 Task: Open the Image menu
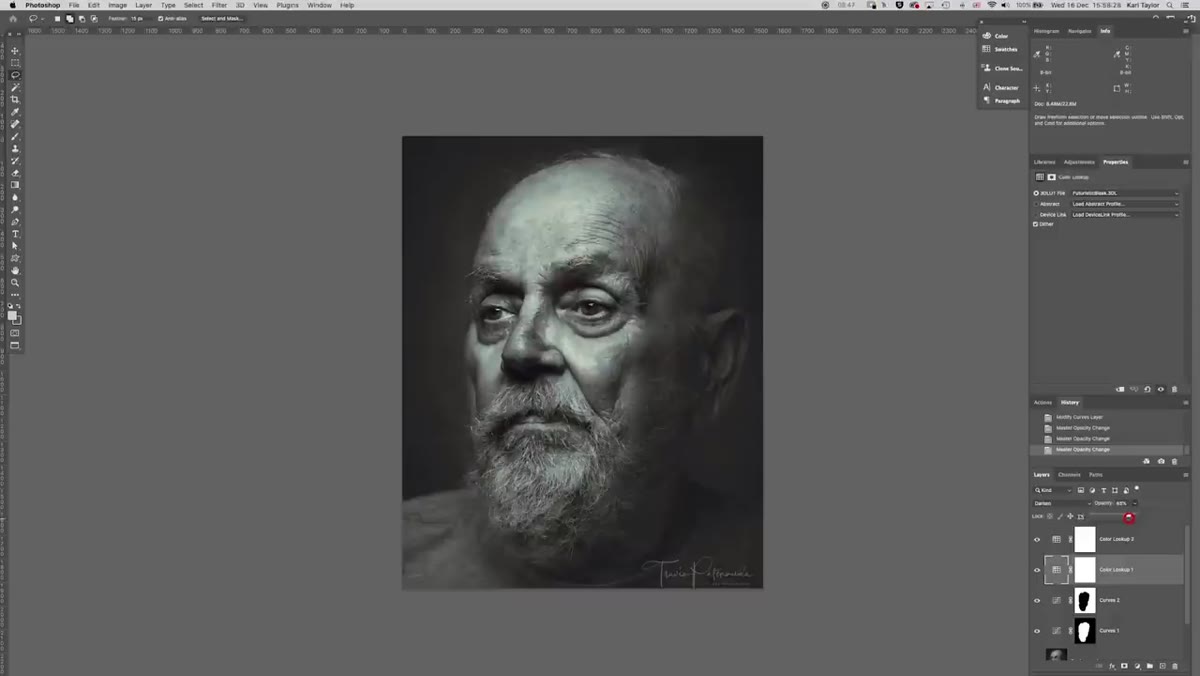[117, 5]
